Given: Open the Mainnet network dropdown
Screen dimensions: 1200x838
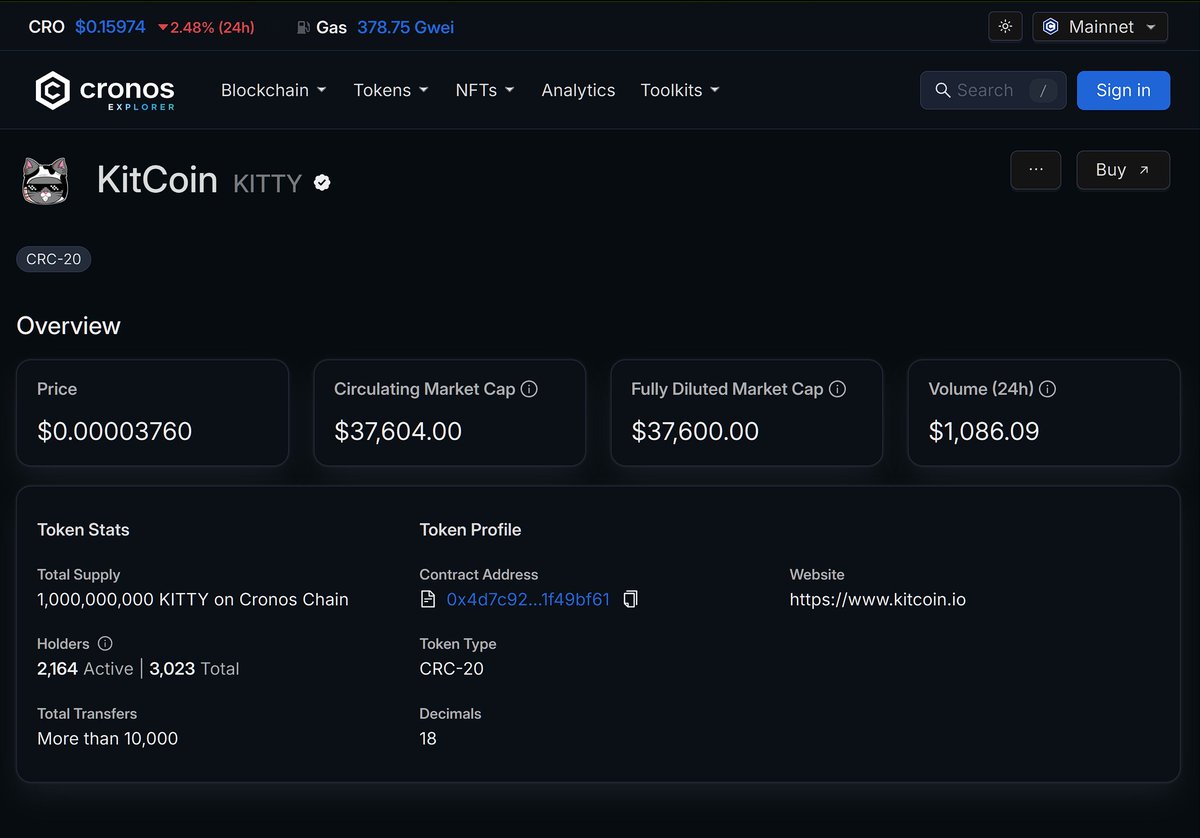Looking at the screenshot, I should [1100, 27].
